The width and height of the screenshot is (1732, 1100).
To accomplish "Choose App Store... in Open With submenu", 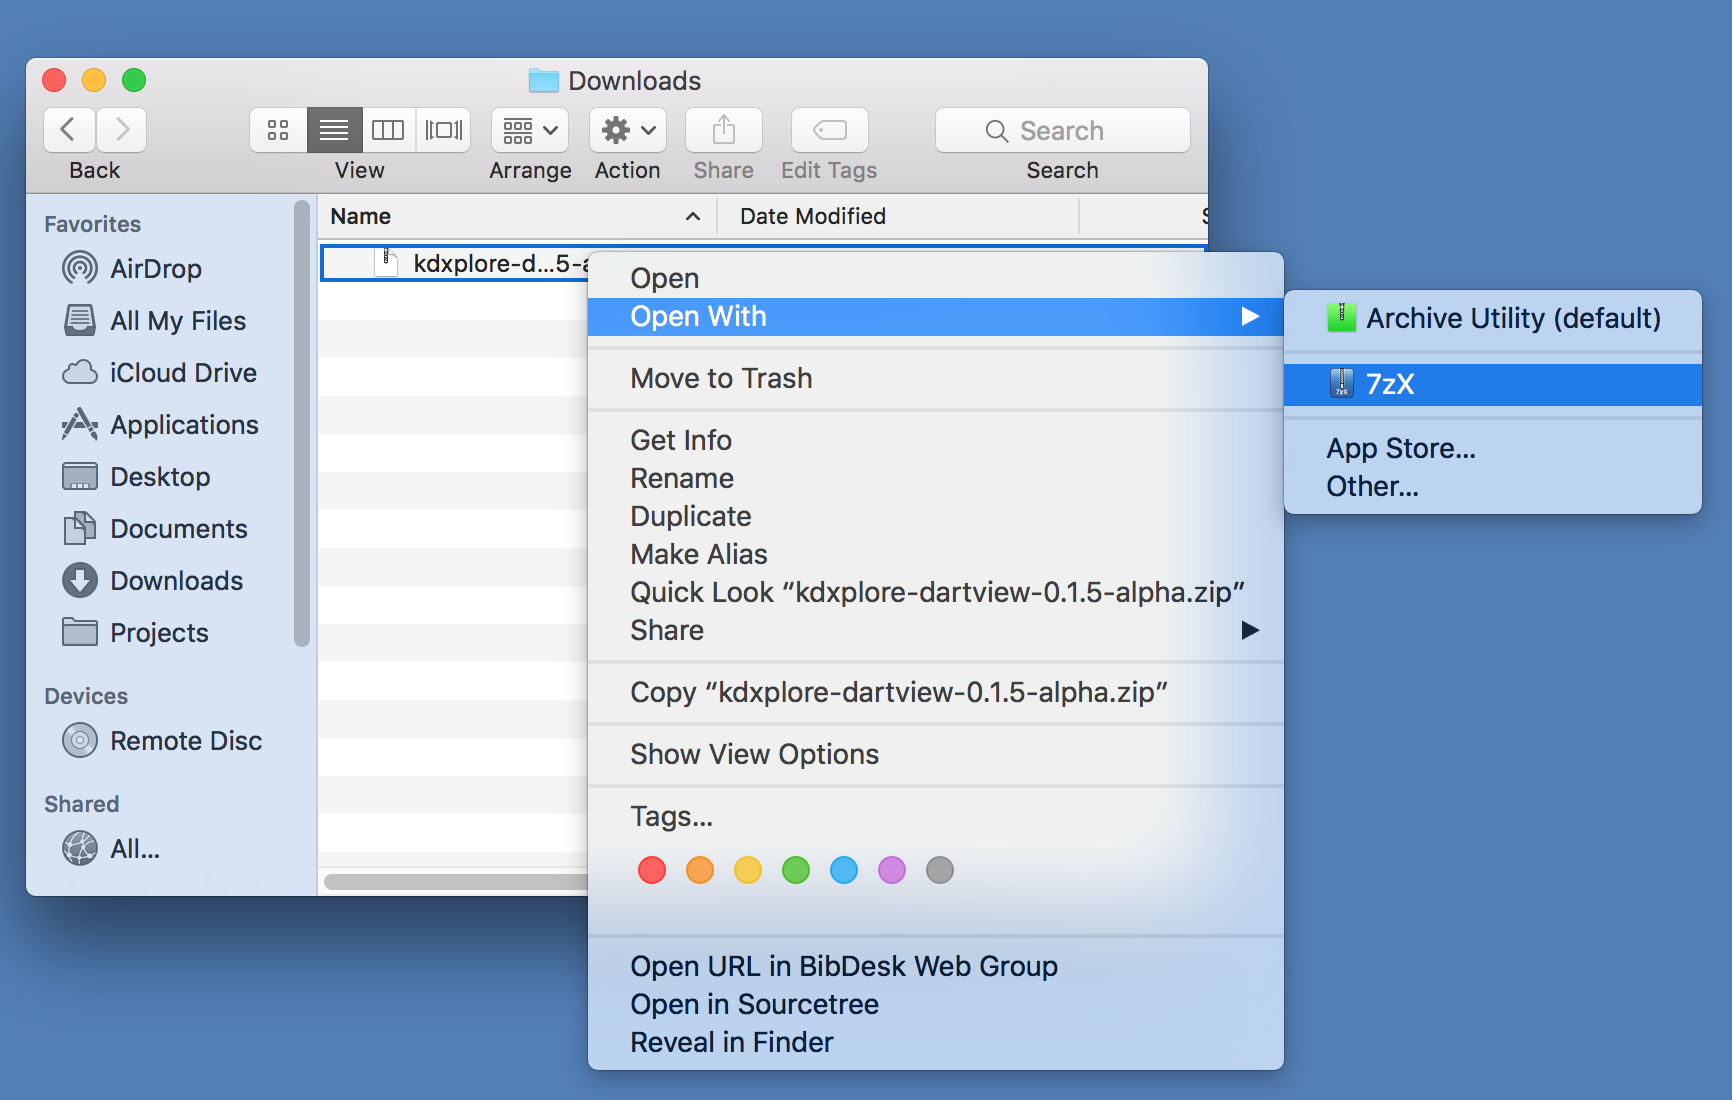I will (x=1493, y=448).
